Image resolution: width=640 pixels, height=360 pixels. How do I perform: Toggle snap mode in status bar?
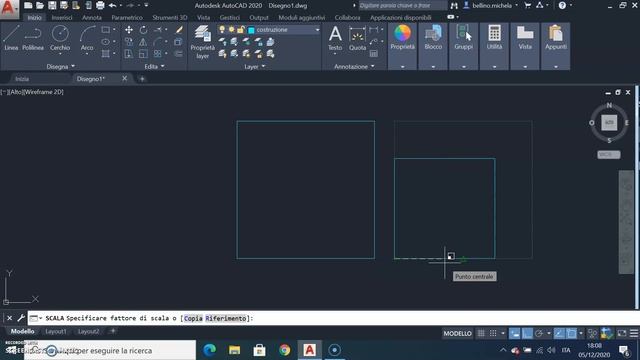493,333
